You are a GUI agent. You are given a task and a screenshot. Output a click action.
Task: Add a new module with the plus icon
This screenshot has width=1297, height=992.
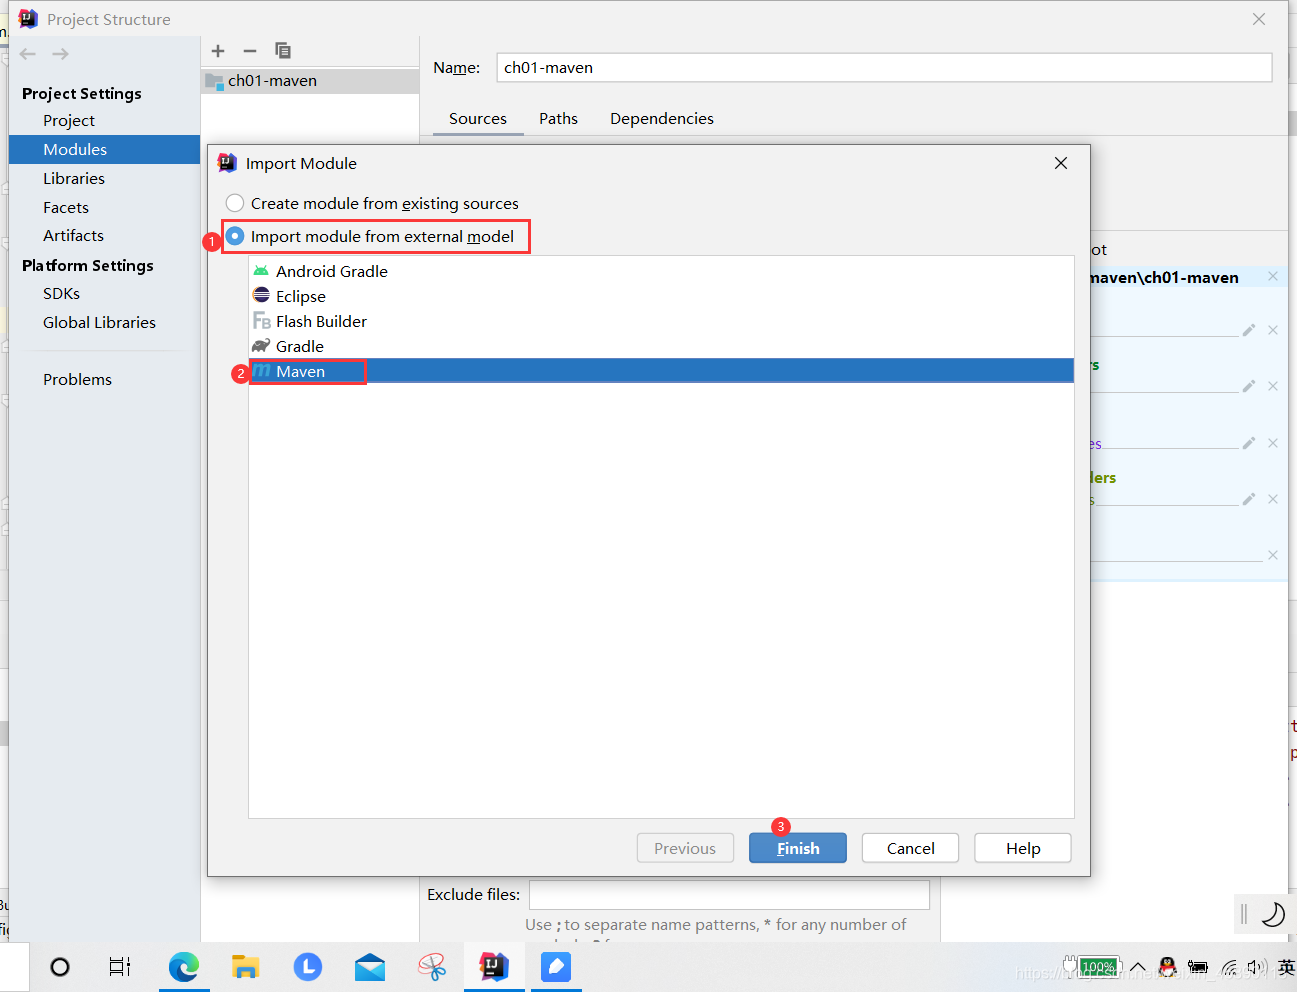pos(218,51)
